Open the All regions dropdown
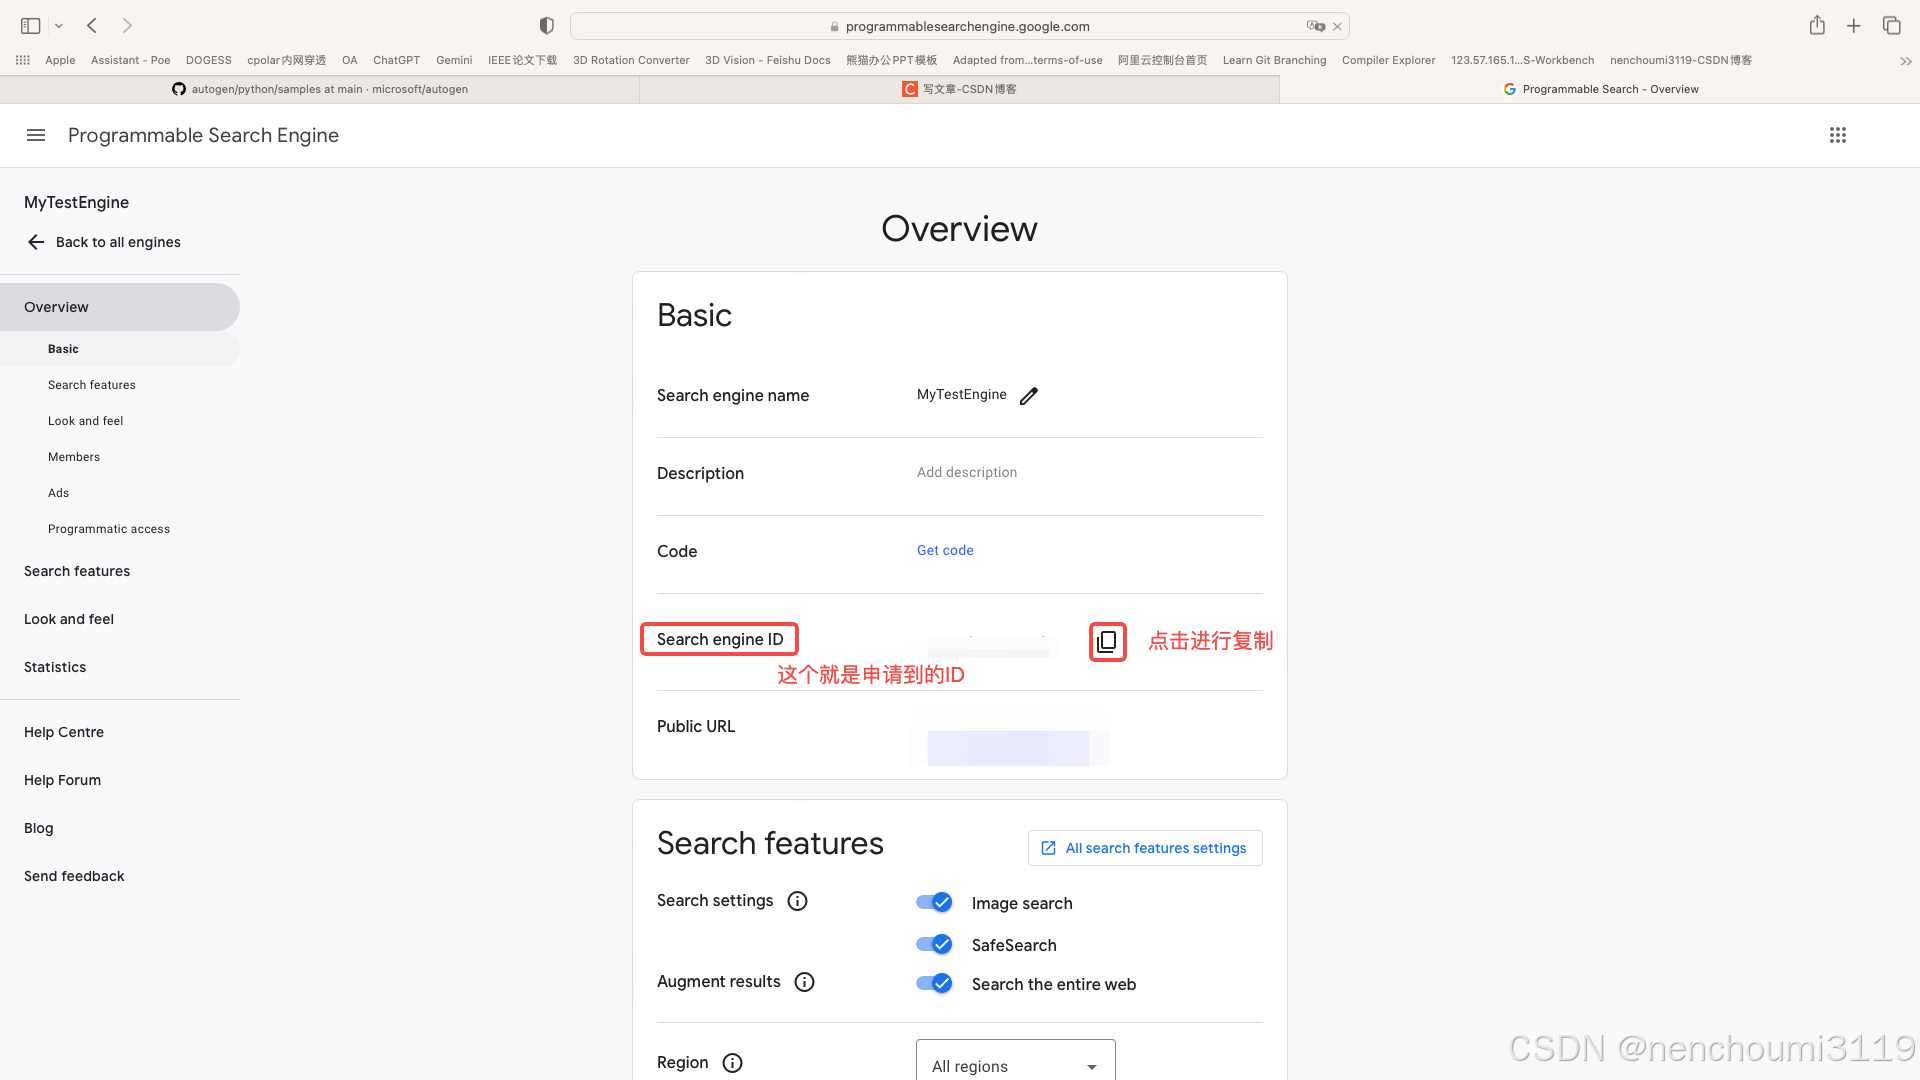1920x1080 pixels. (1015, 1065)
